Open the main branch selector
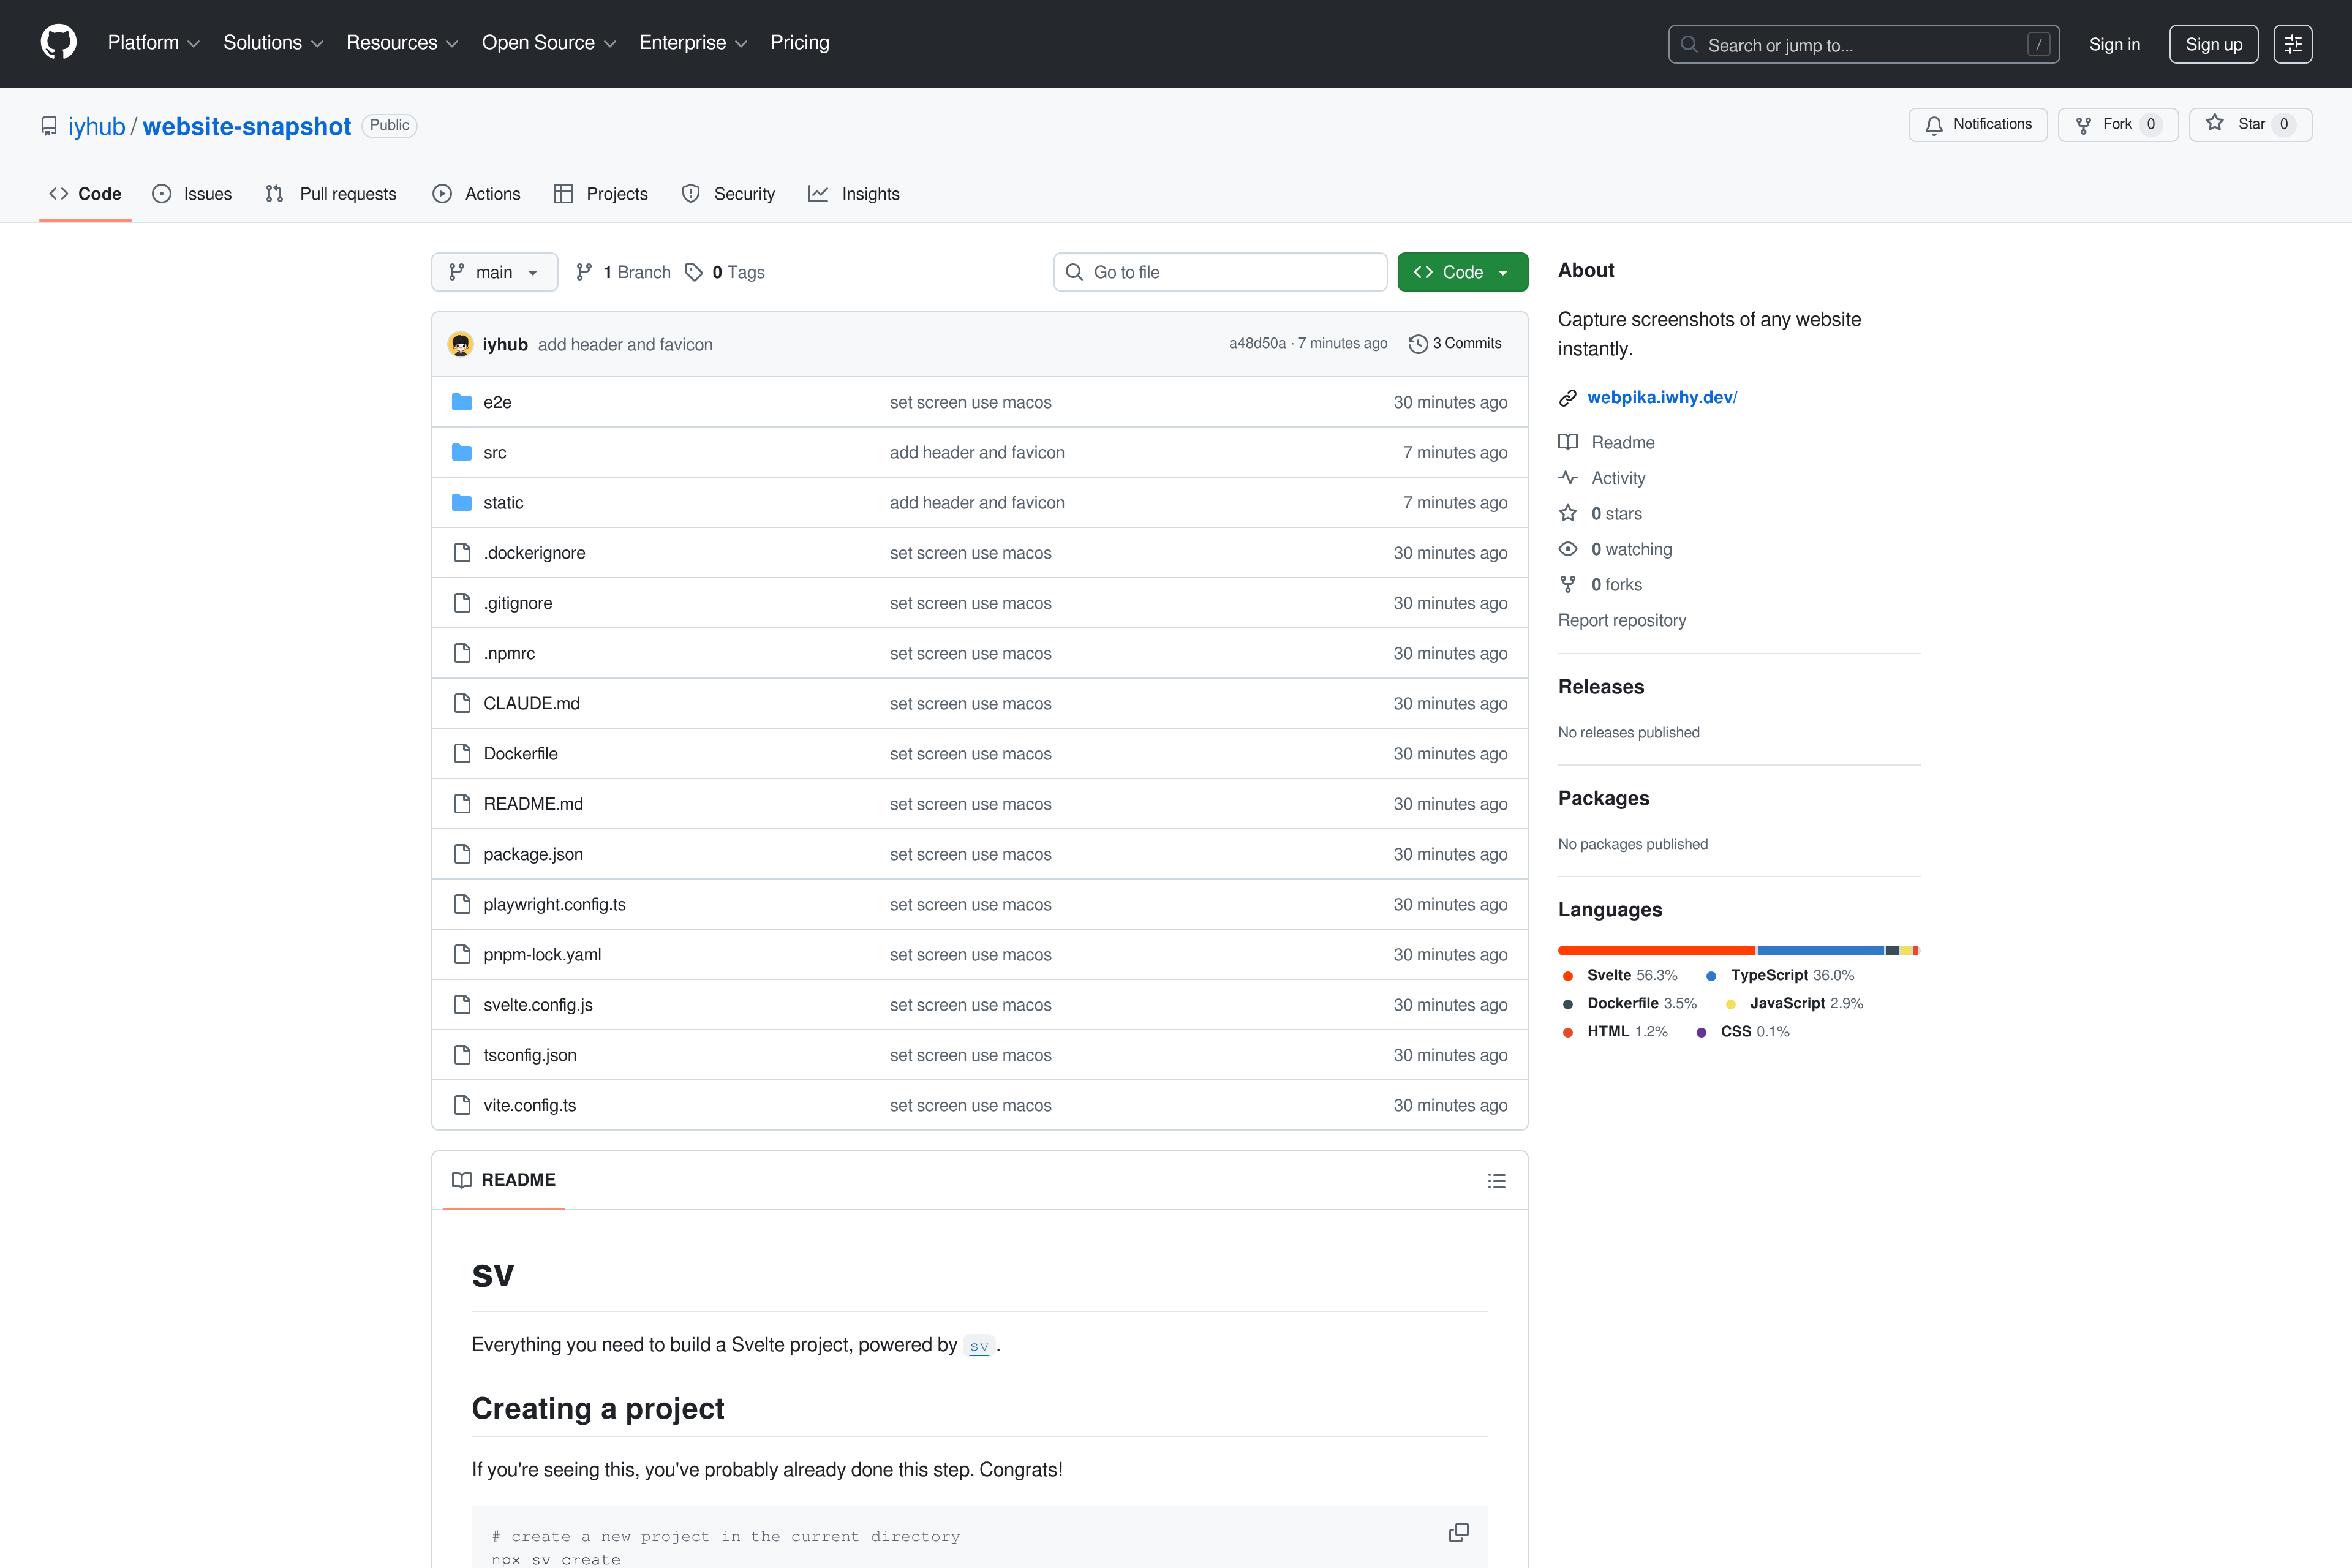This screenshot has width=2352, height=1568. coord(494,272)
